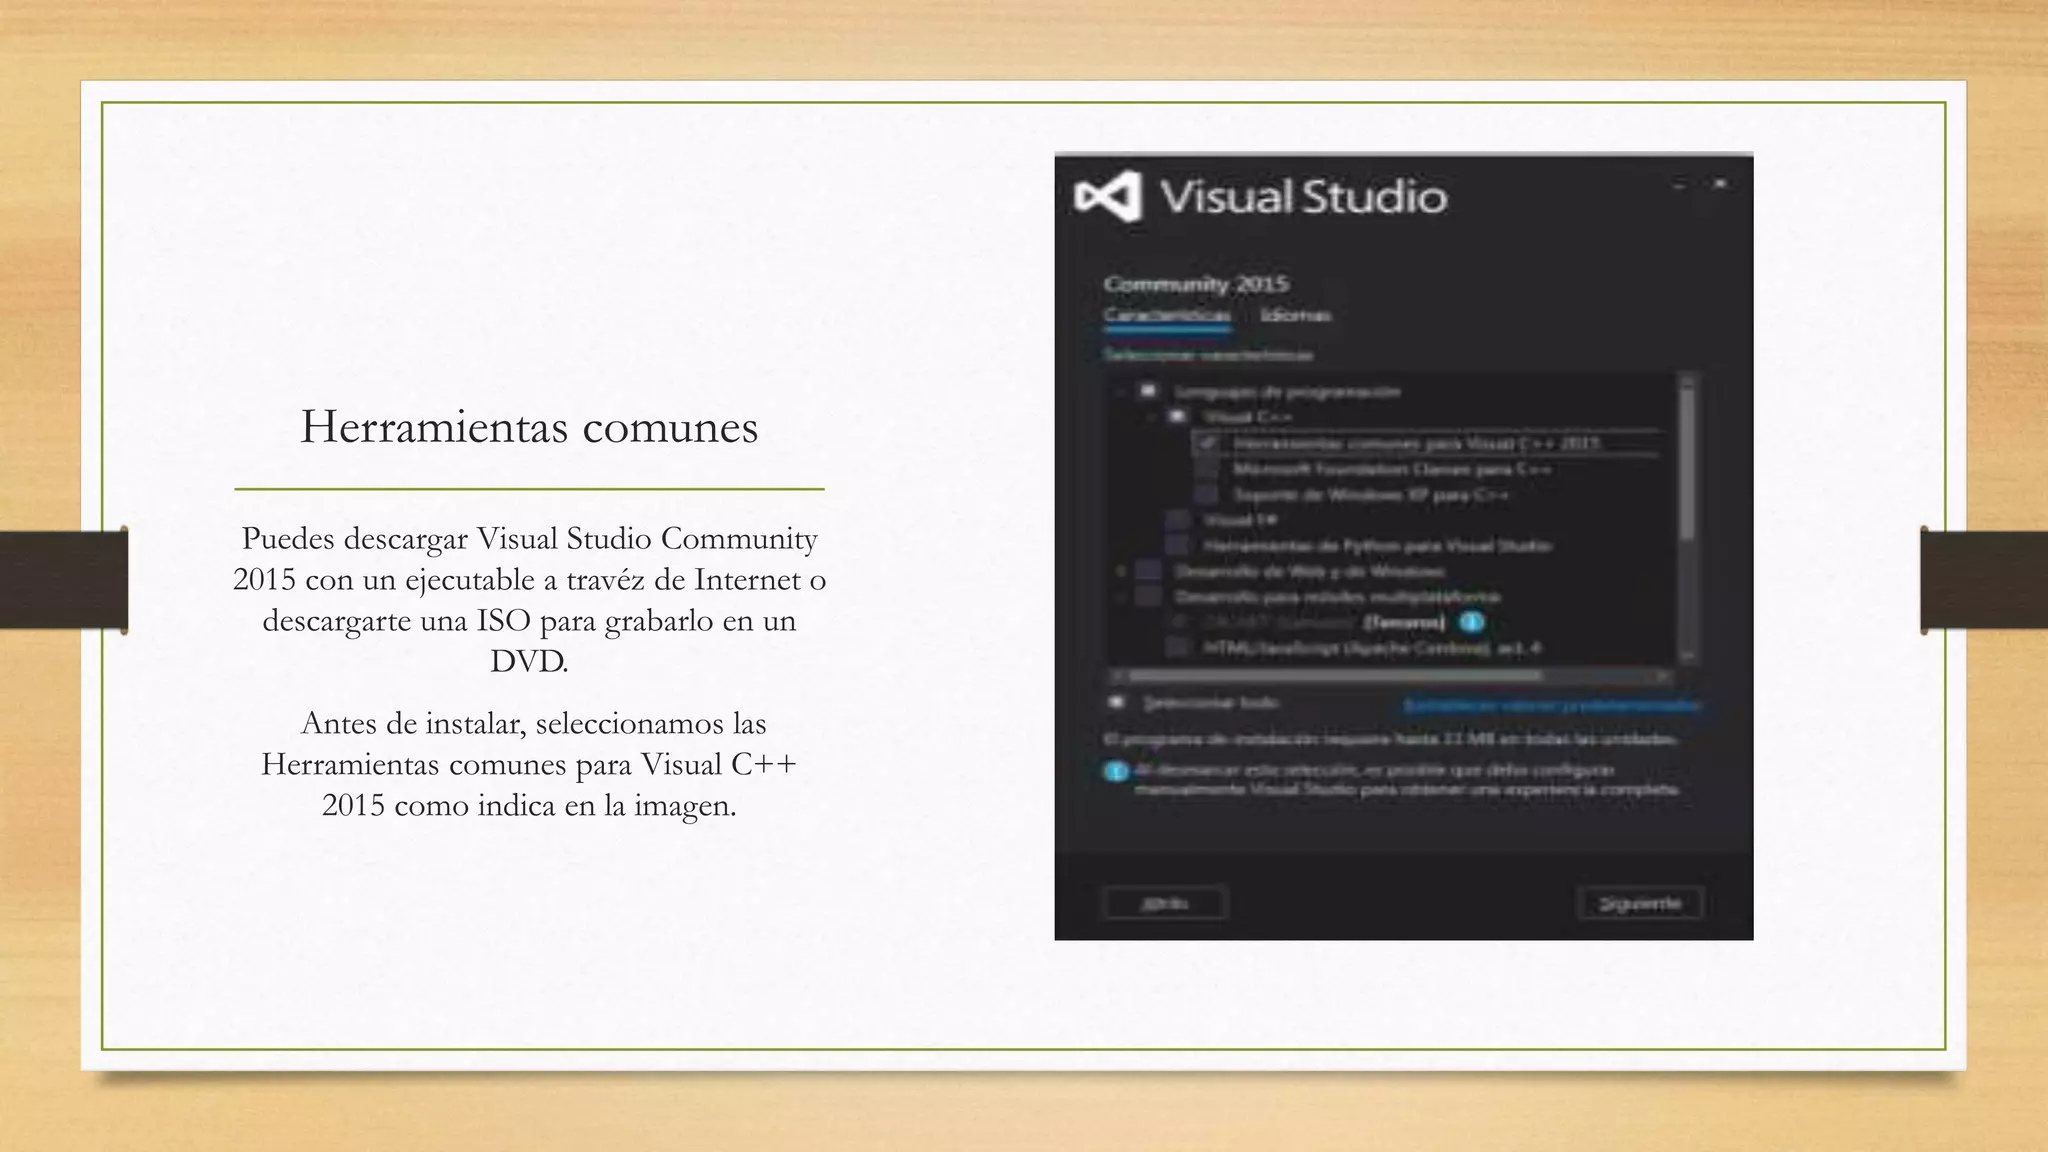Image resolution: width=2048 pixels, height=1152 pixels.
Task: Check Herramientas comunes para Visual C++ 2015
Action: 1208,443
